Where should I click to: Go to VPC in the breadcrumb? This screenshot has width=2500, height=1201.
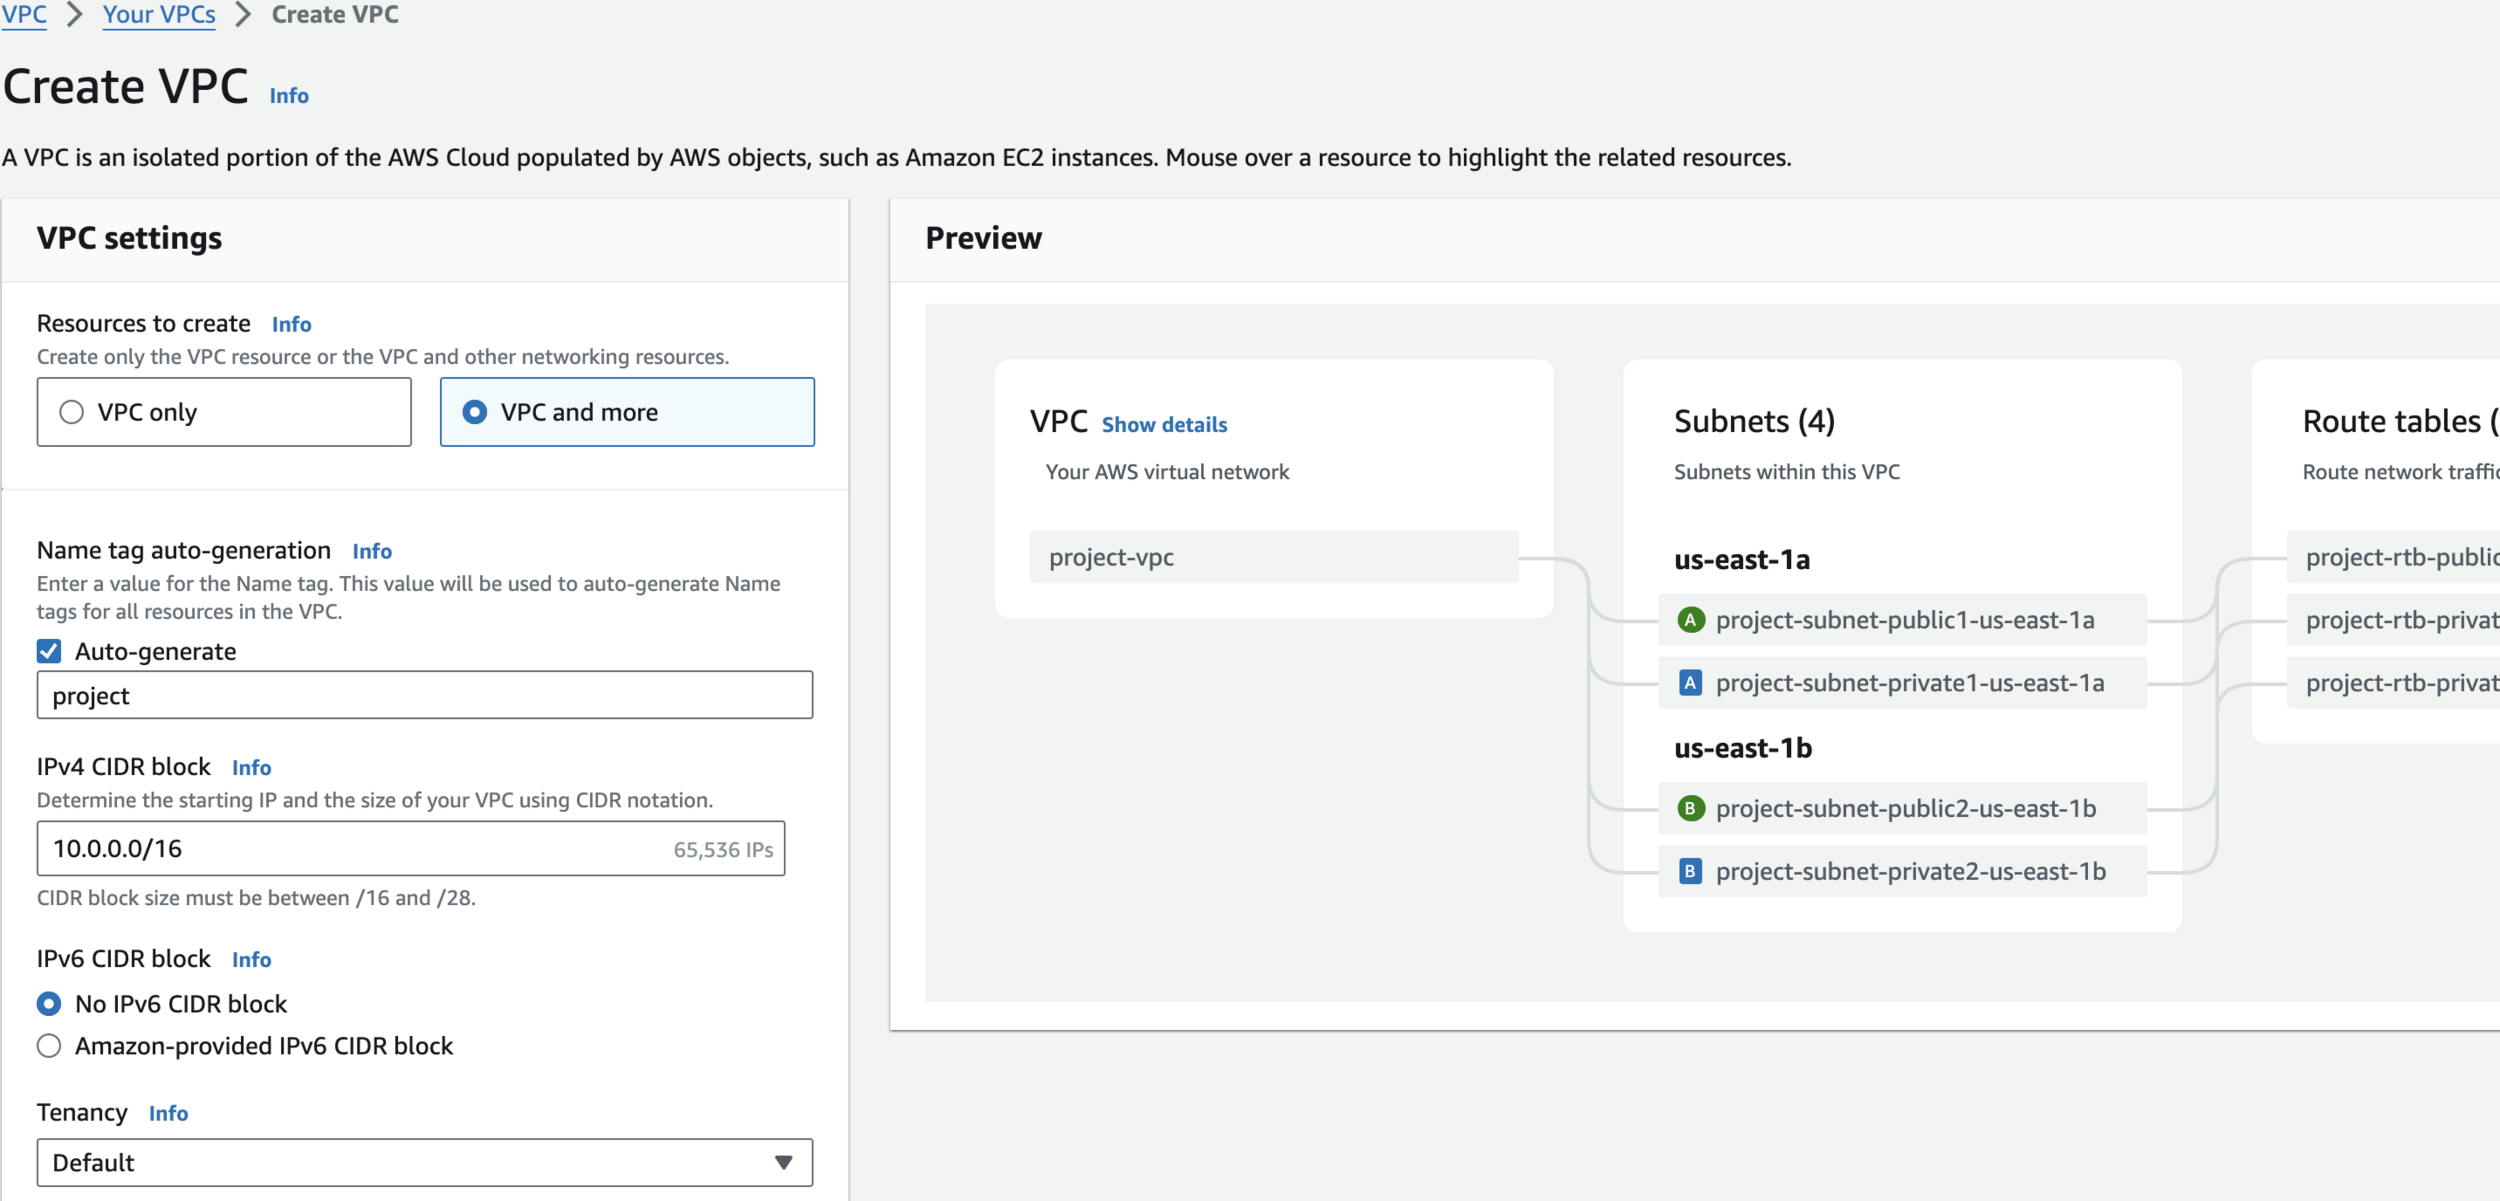click(x=24, y=15)
